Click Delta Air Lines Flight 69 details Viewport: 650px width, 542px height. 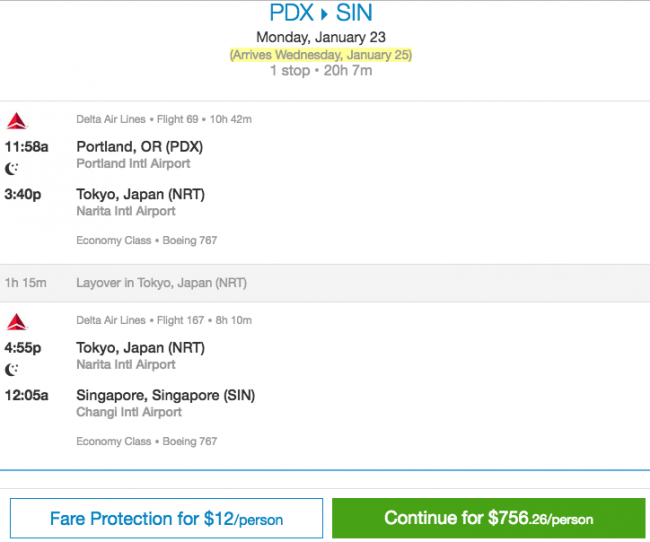(164, 119)
